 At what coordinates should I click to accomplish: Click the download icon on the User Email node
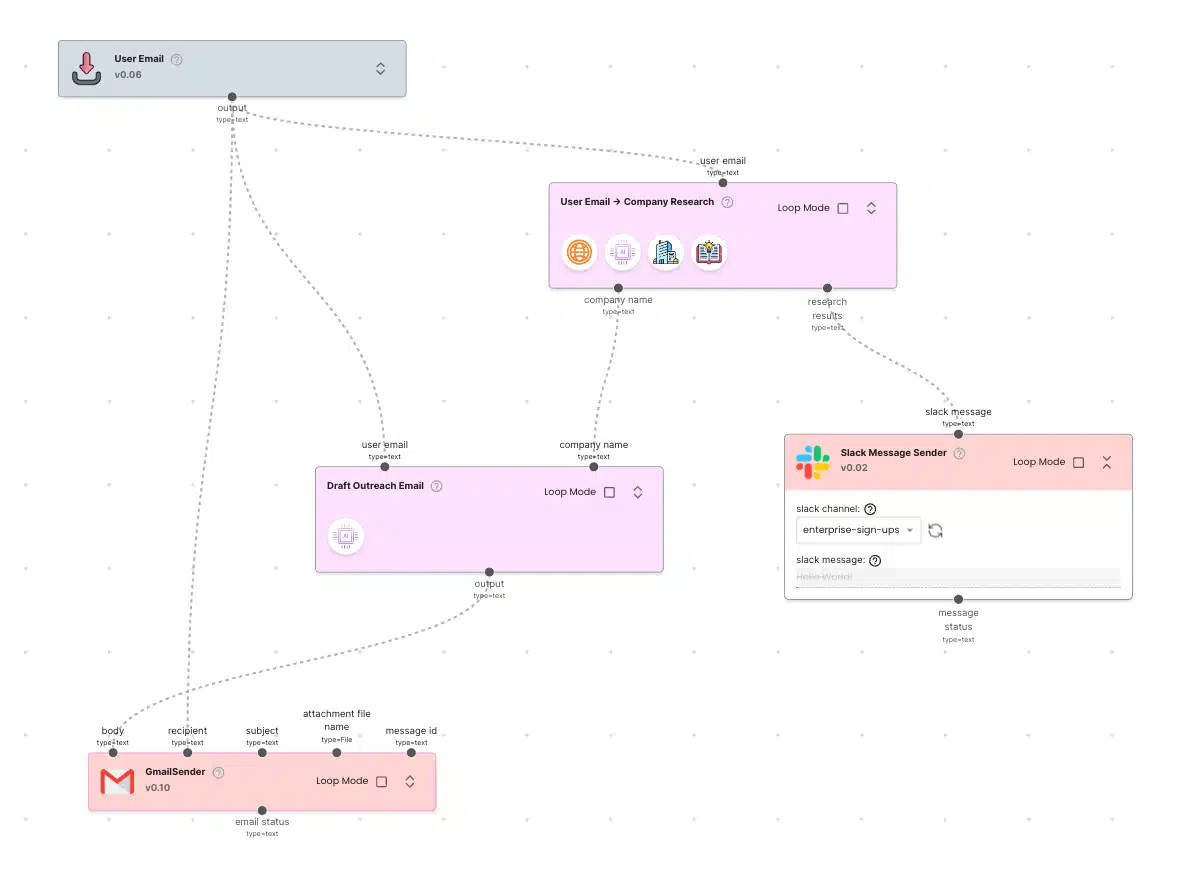86,68
